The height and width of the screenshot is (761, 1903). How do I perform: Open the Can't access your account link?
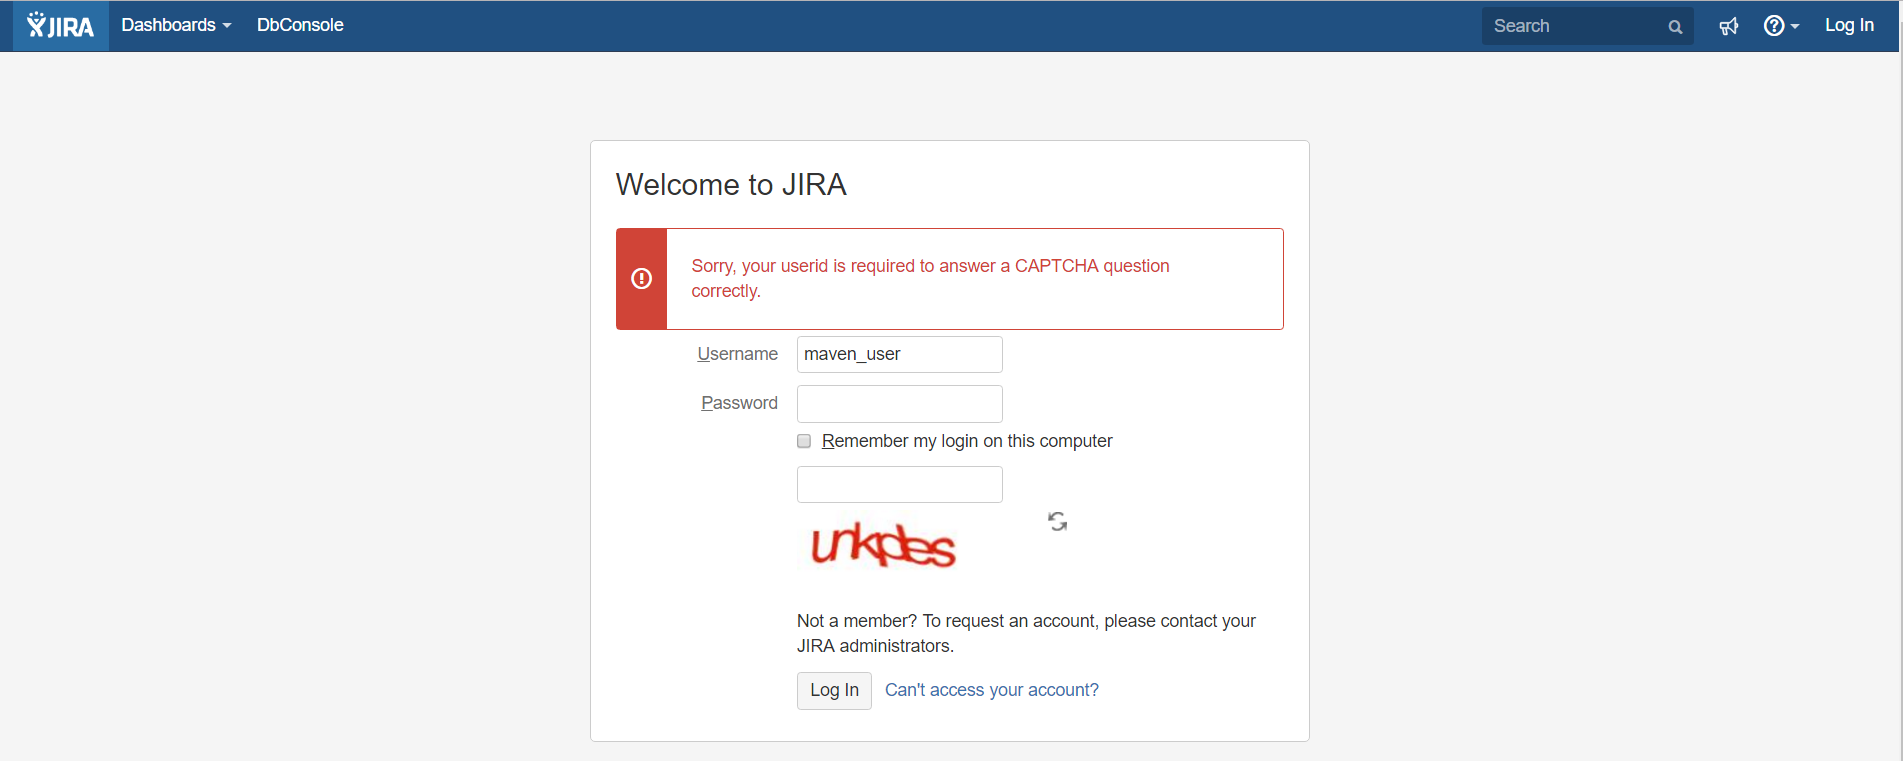[992, 690]
